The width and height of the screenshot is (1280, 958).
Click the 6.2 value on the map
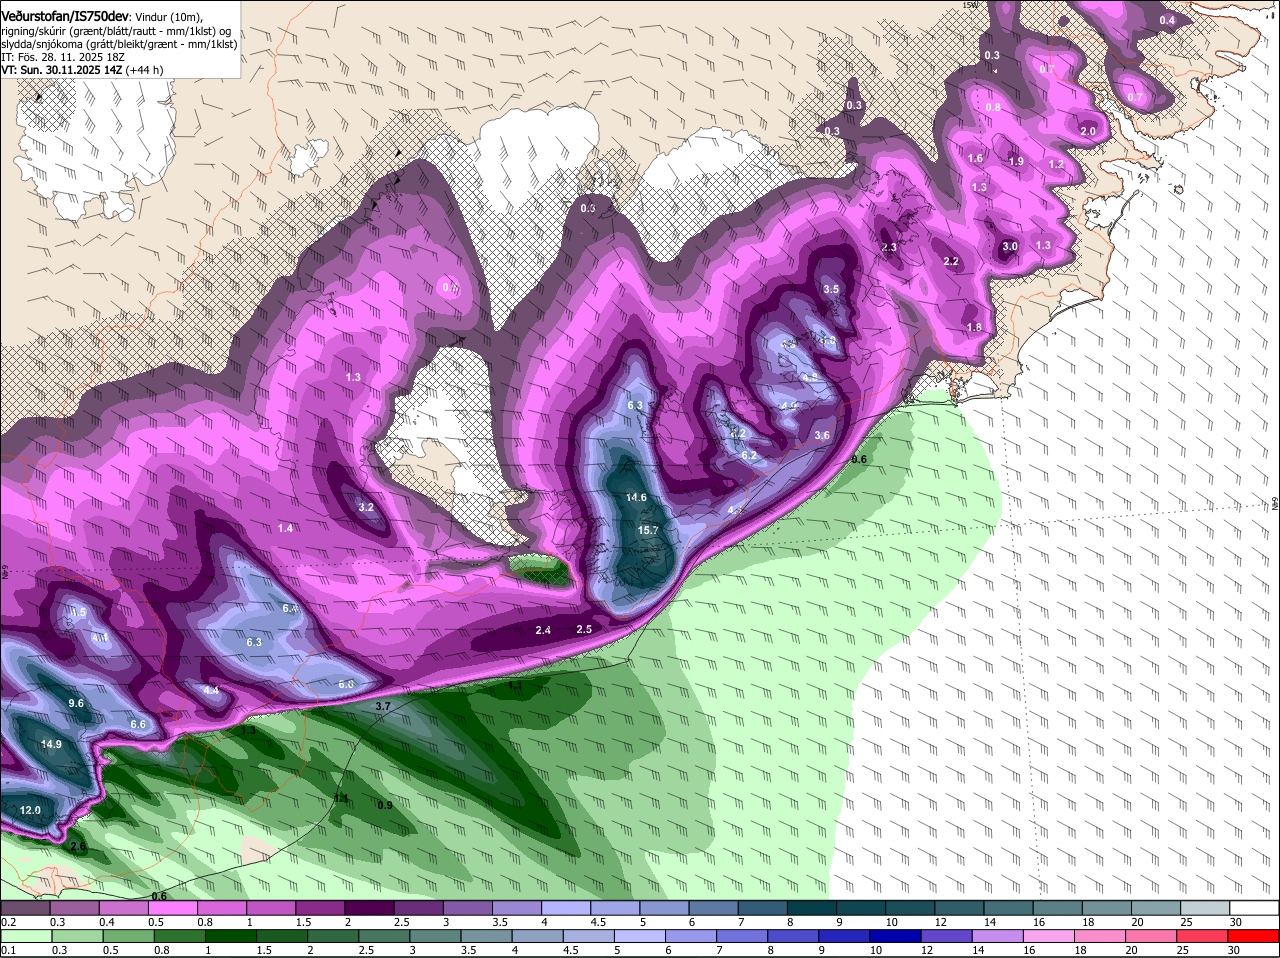[x=749, y=456]
